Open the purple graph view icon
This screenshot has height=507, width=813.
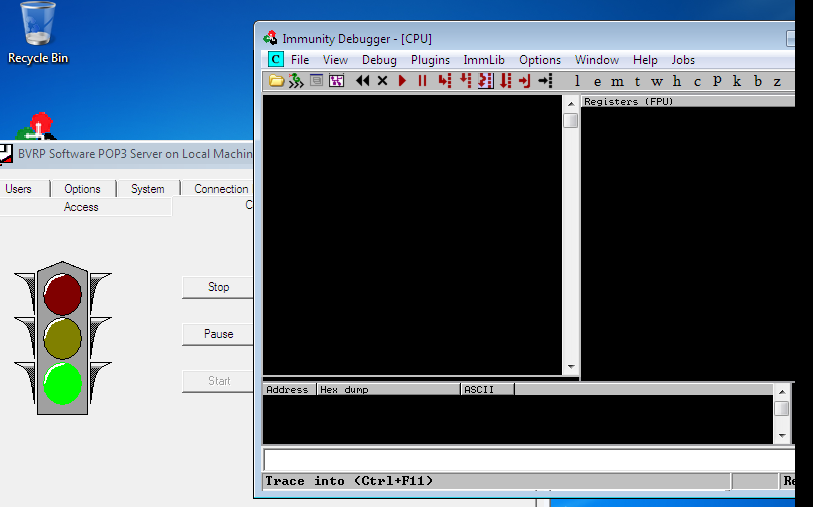(337, 81)
